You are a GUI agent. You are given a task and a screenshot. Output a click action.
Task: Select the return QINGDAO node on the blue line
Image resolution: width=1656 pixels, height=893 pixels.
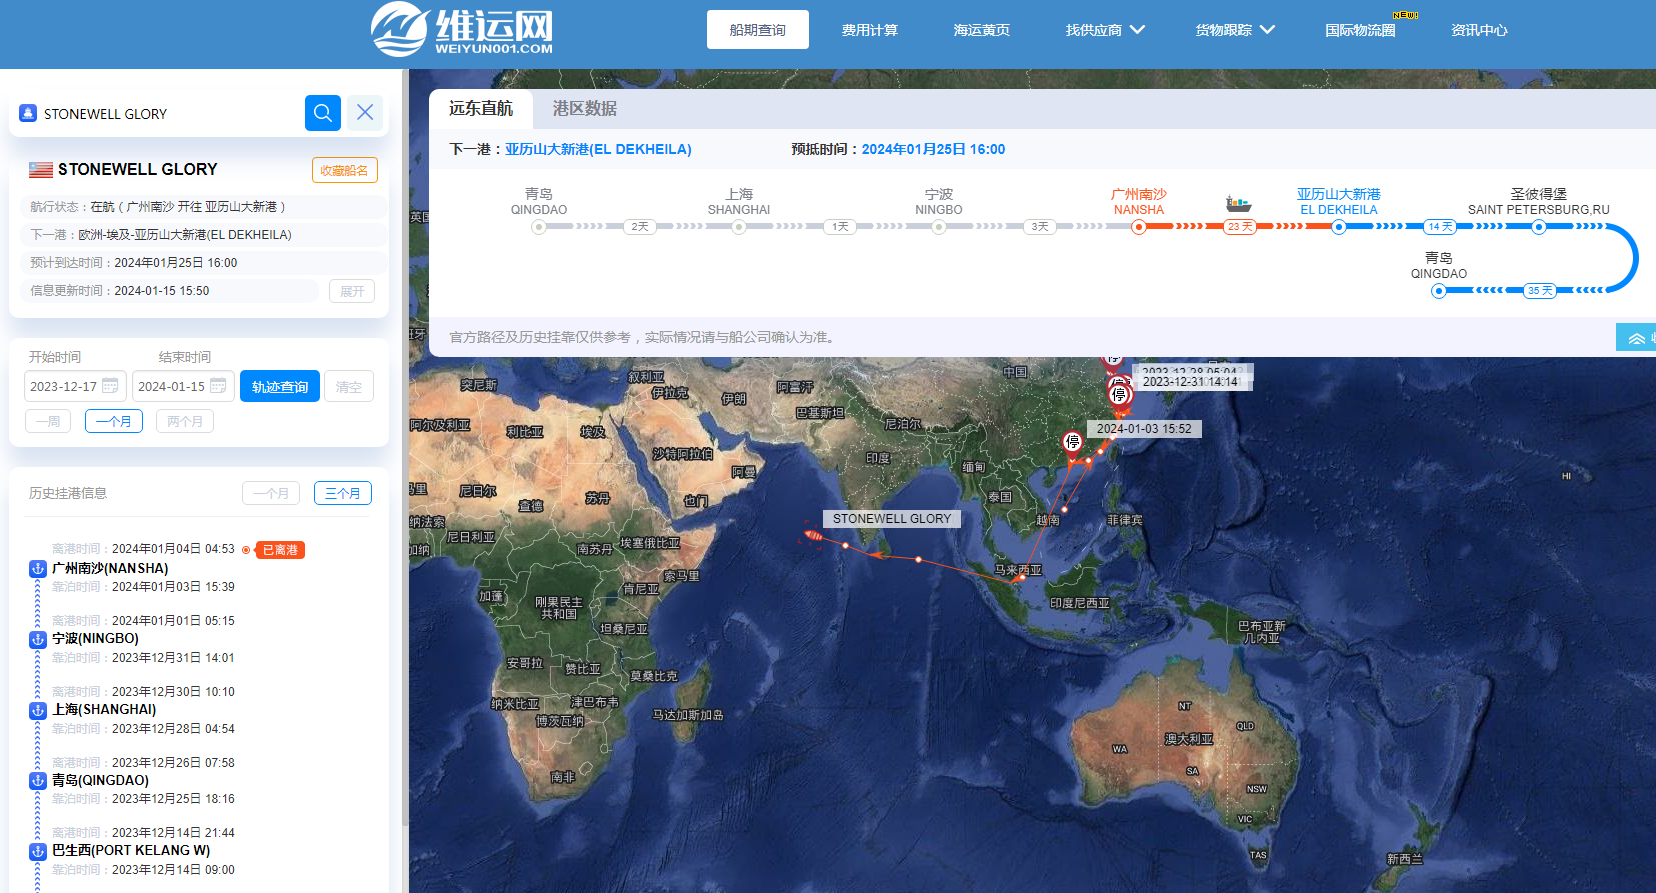point(1438,291)
